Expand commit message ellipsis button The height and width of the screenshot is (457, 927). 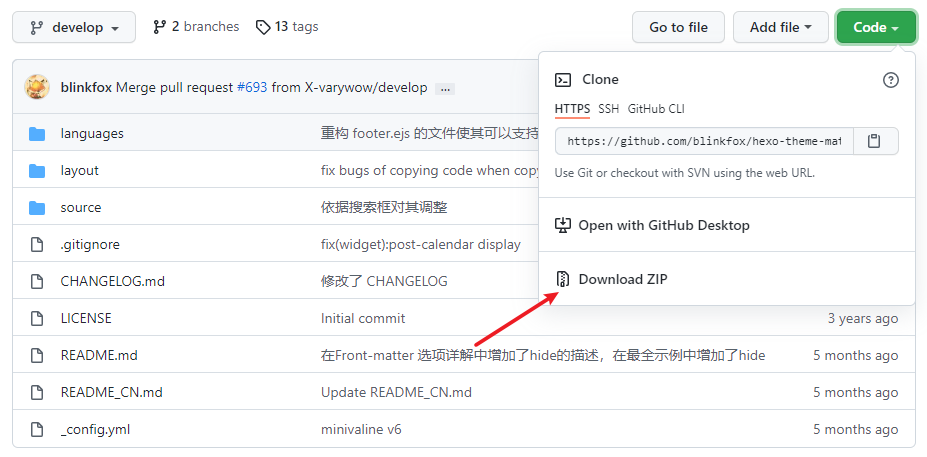pyautogui.click(x=445, y=89)
